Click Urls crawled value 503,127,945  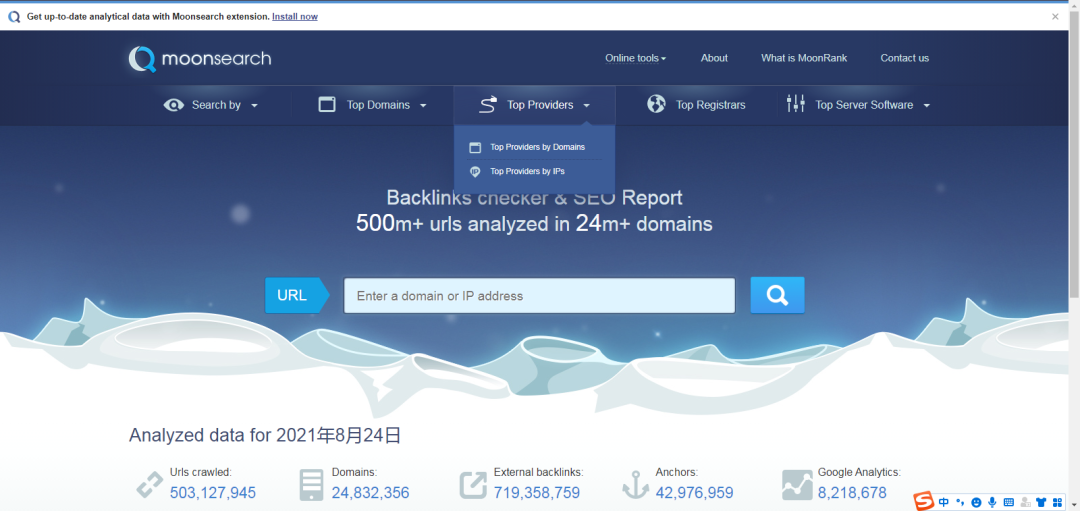[213, 492]
